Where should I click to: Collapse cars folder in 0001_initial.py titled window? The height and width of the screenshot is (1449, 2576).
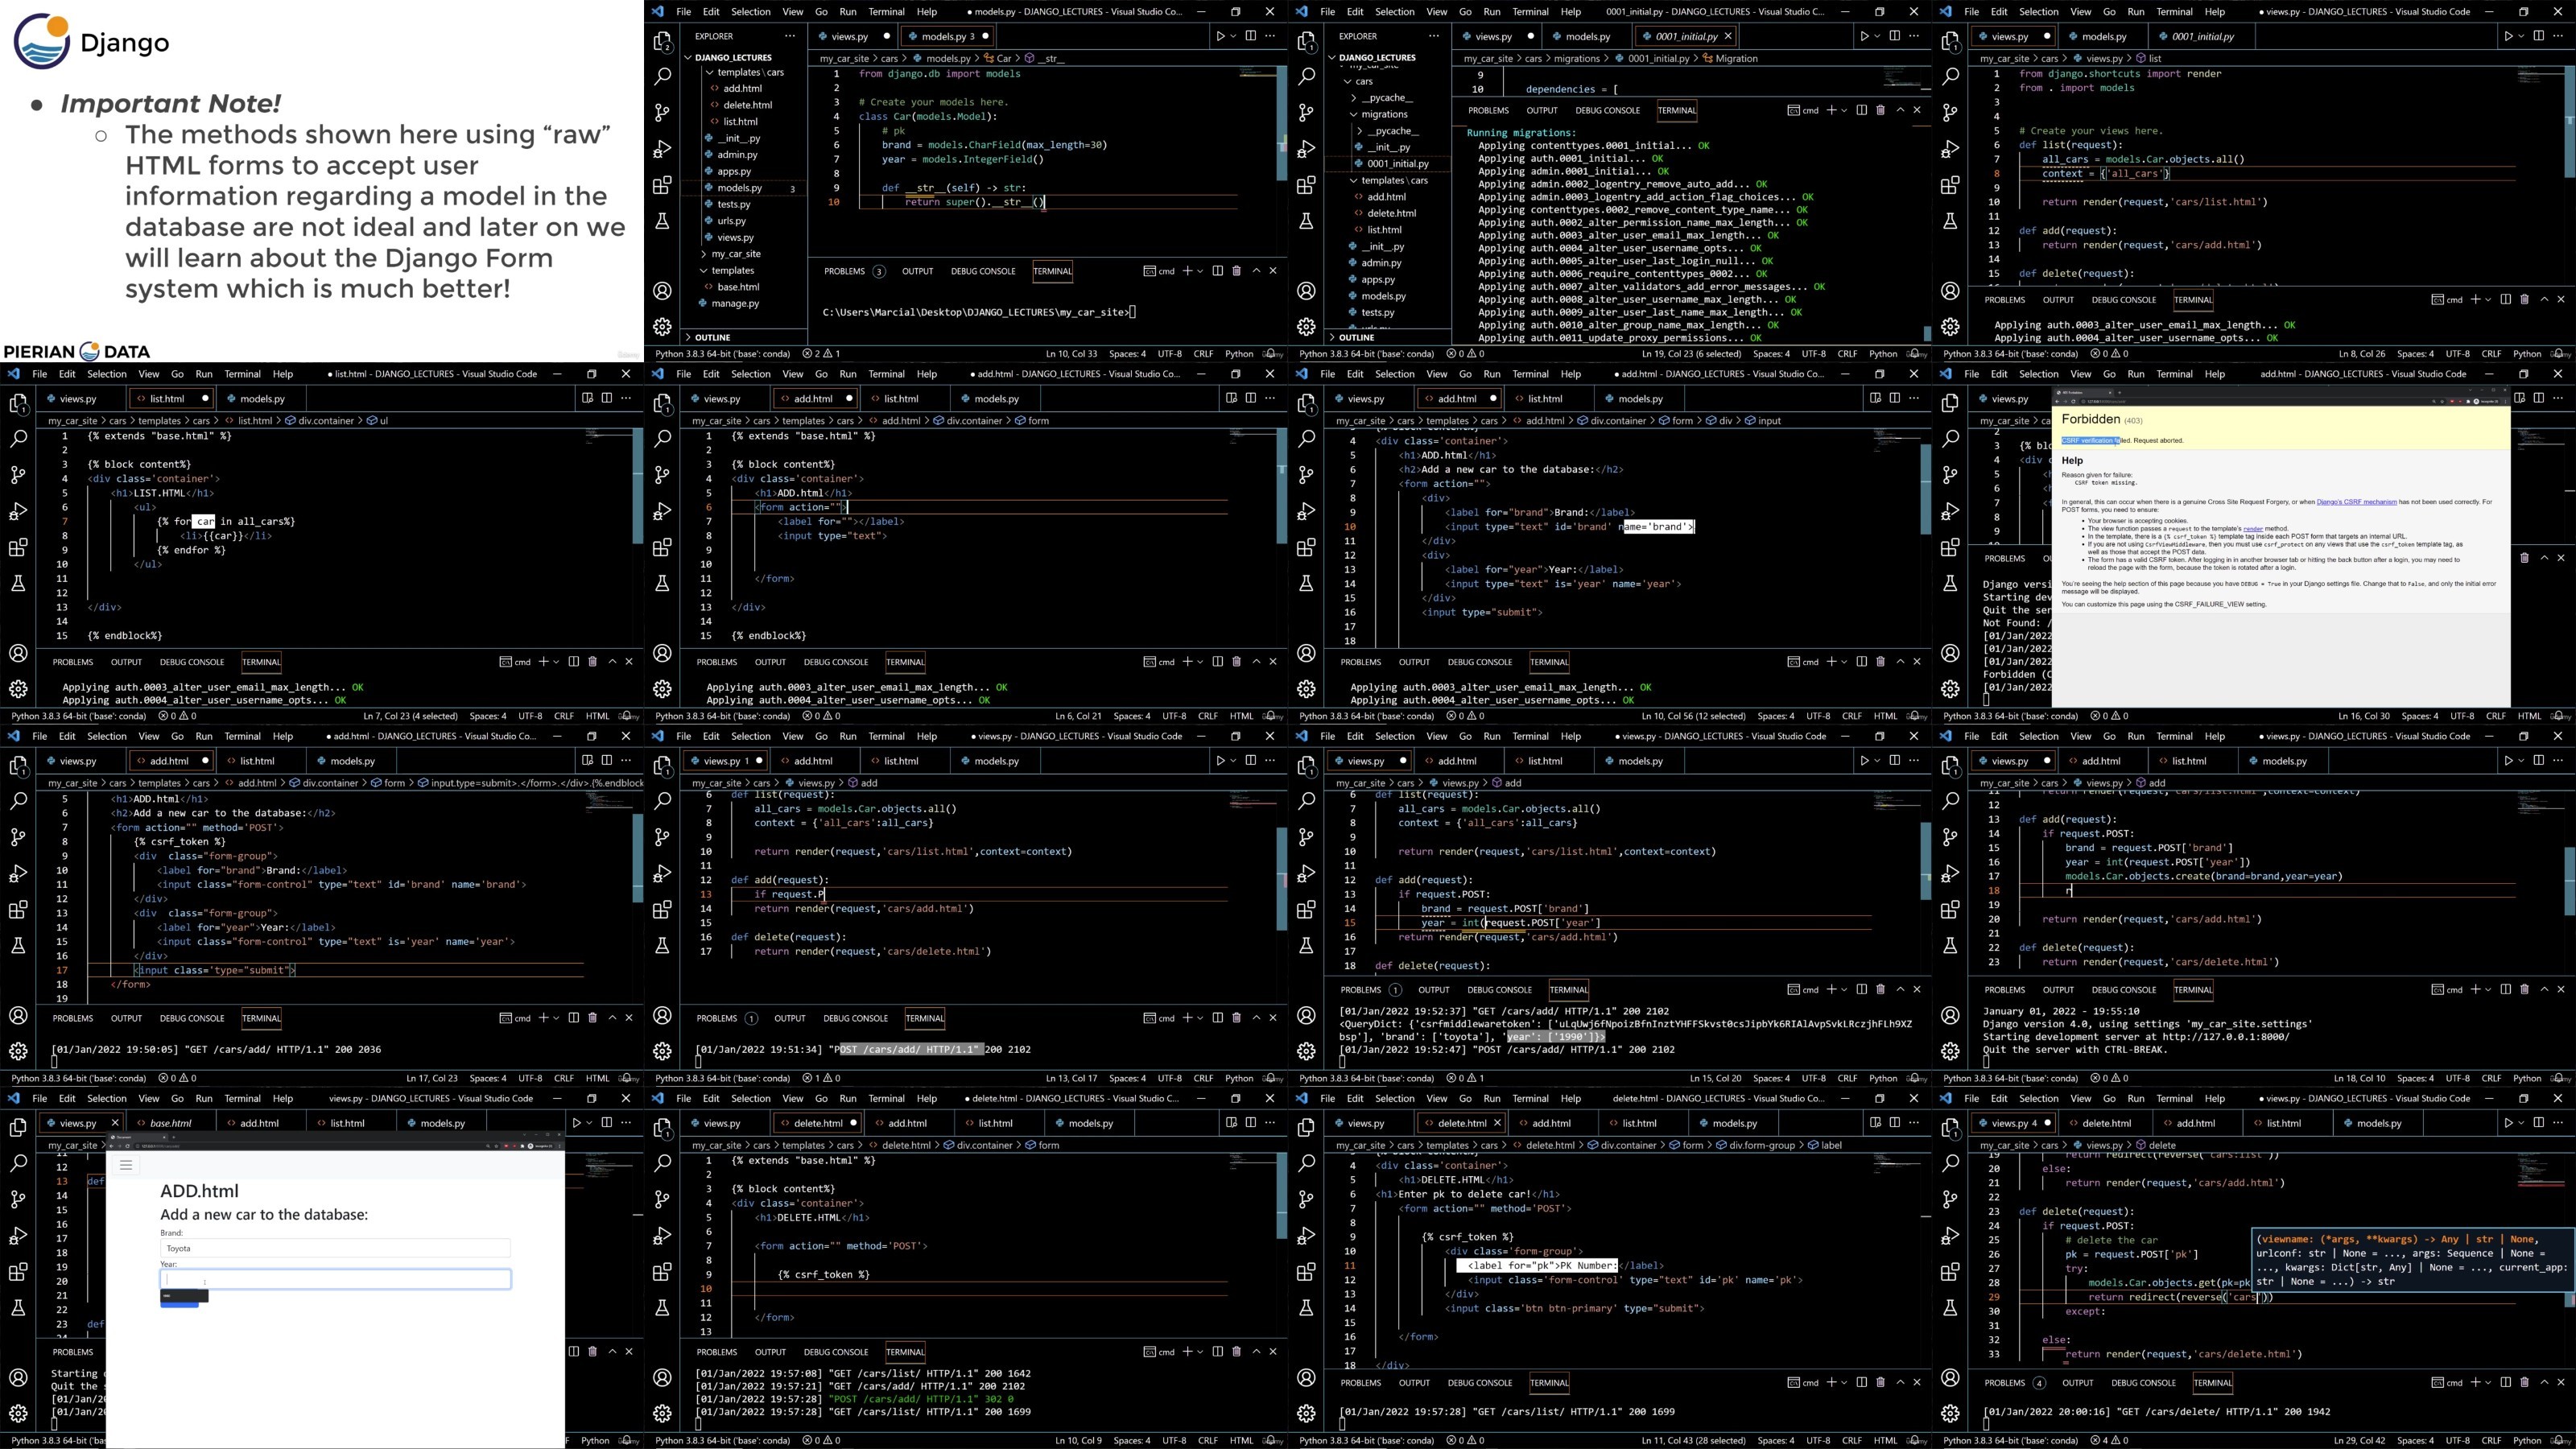point(1348,81)
